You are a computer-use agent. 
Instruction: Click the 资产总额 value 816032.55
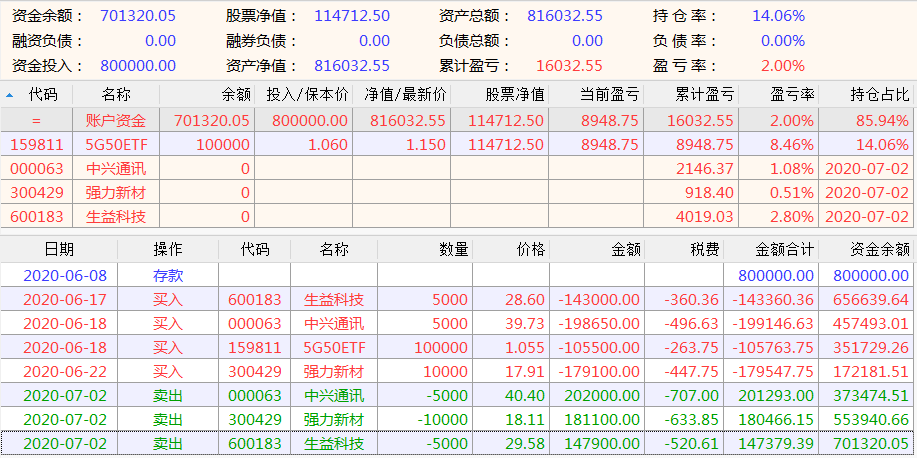pyautogui.click(x=565, y=16)
